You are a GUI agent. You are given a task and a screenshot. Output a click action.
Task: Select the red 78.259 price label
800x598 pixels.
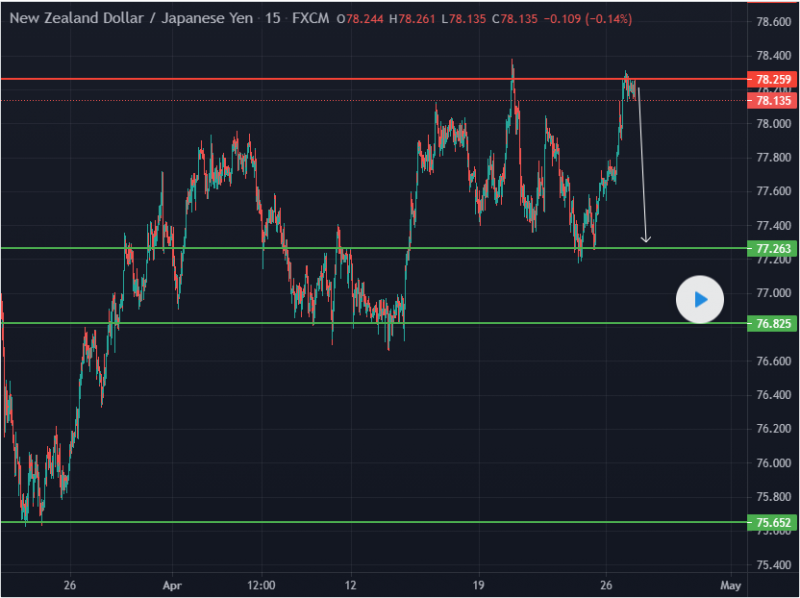773,79
